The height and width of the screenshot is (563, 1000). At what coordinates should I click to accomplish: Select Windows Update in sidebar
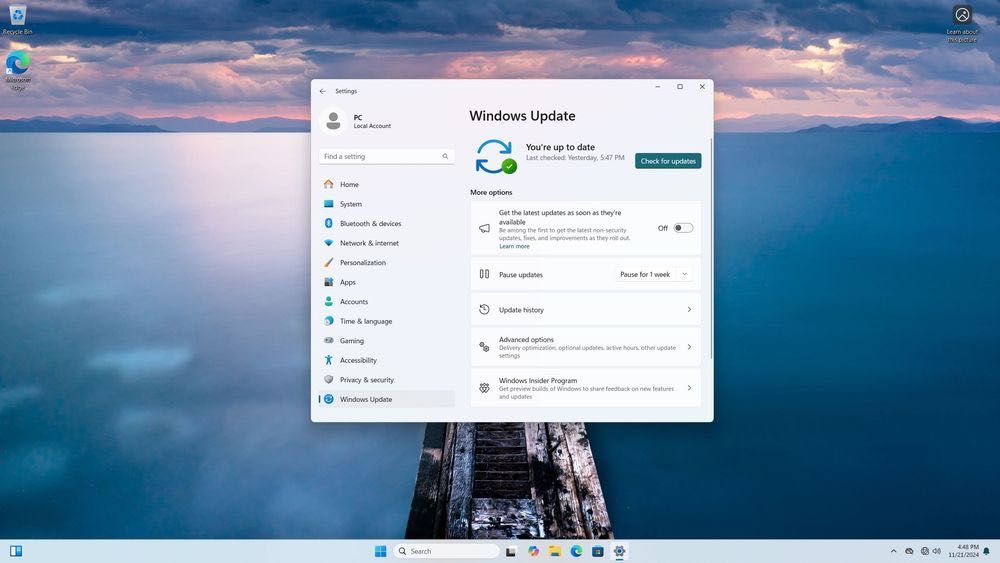386,399
